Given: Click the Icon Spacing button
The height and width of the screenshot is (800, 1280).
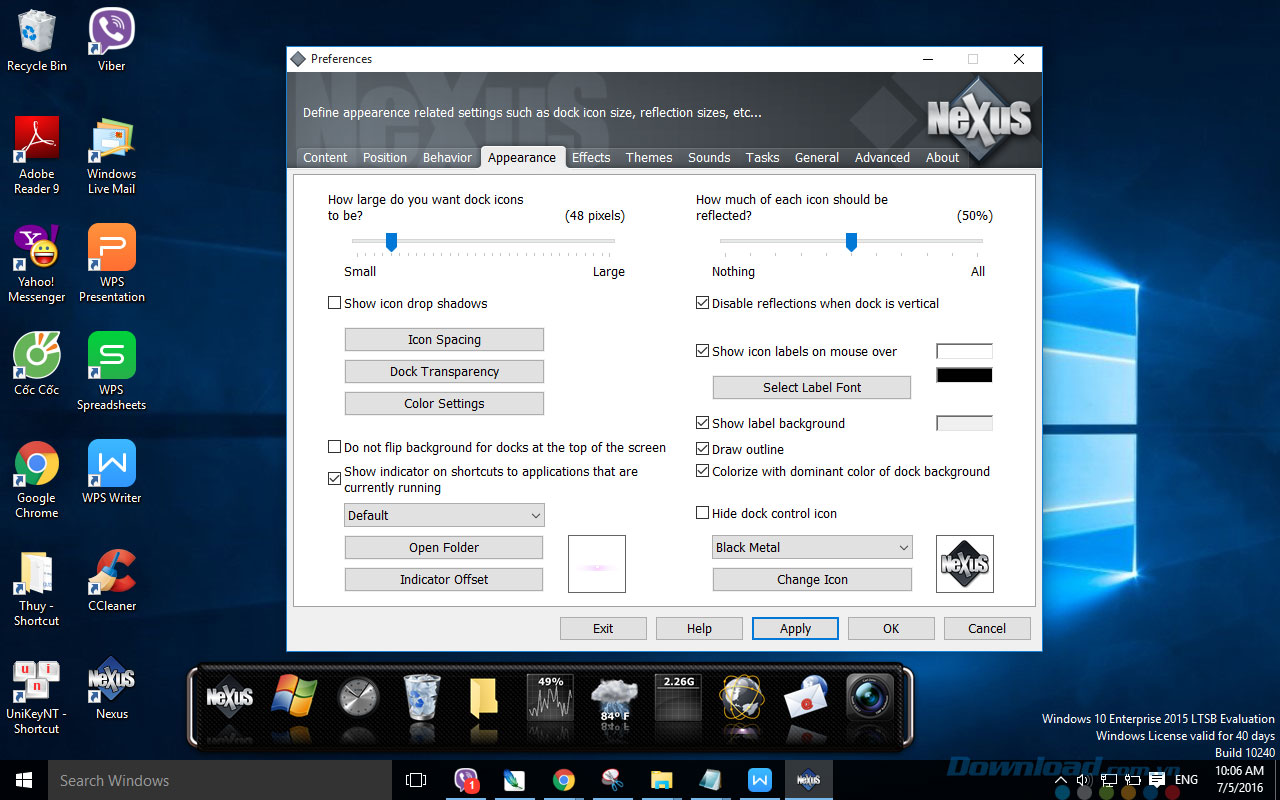Looking at the screenshot, I should pyautogui.click(x=444, y=339).
